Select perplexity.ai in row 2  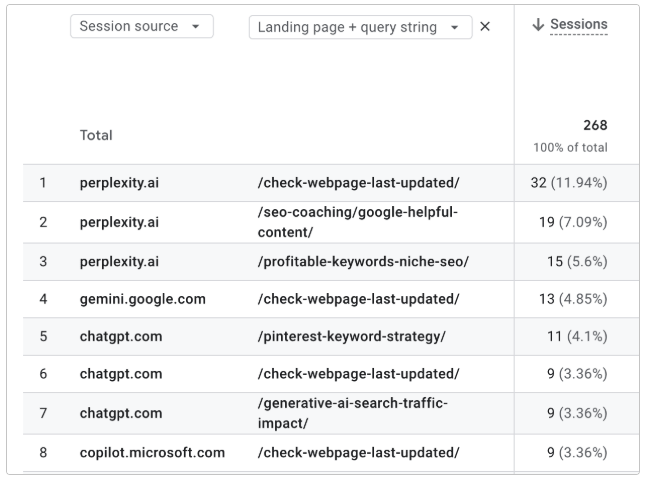tap(119, 222)
